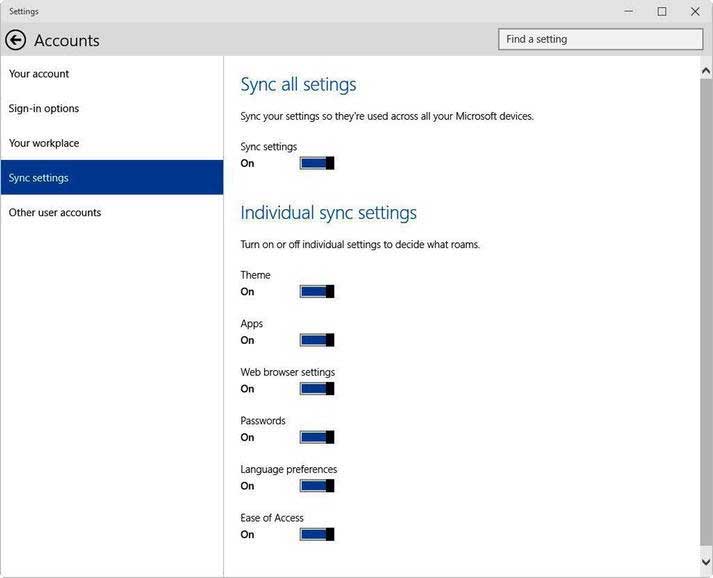Minimize the Settings window
The width and height of the screenshot is (713, 578).
tap(628, 11)
